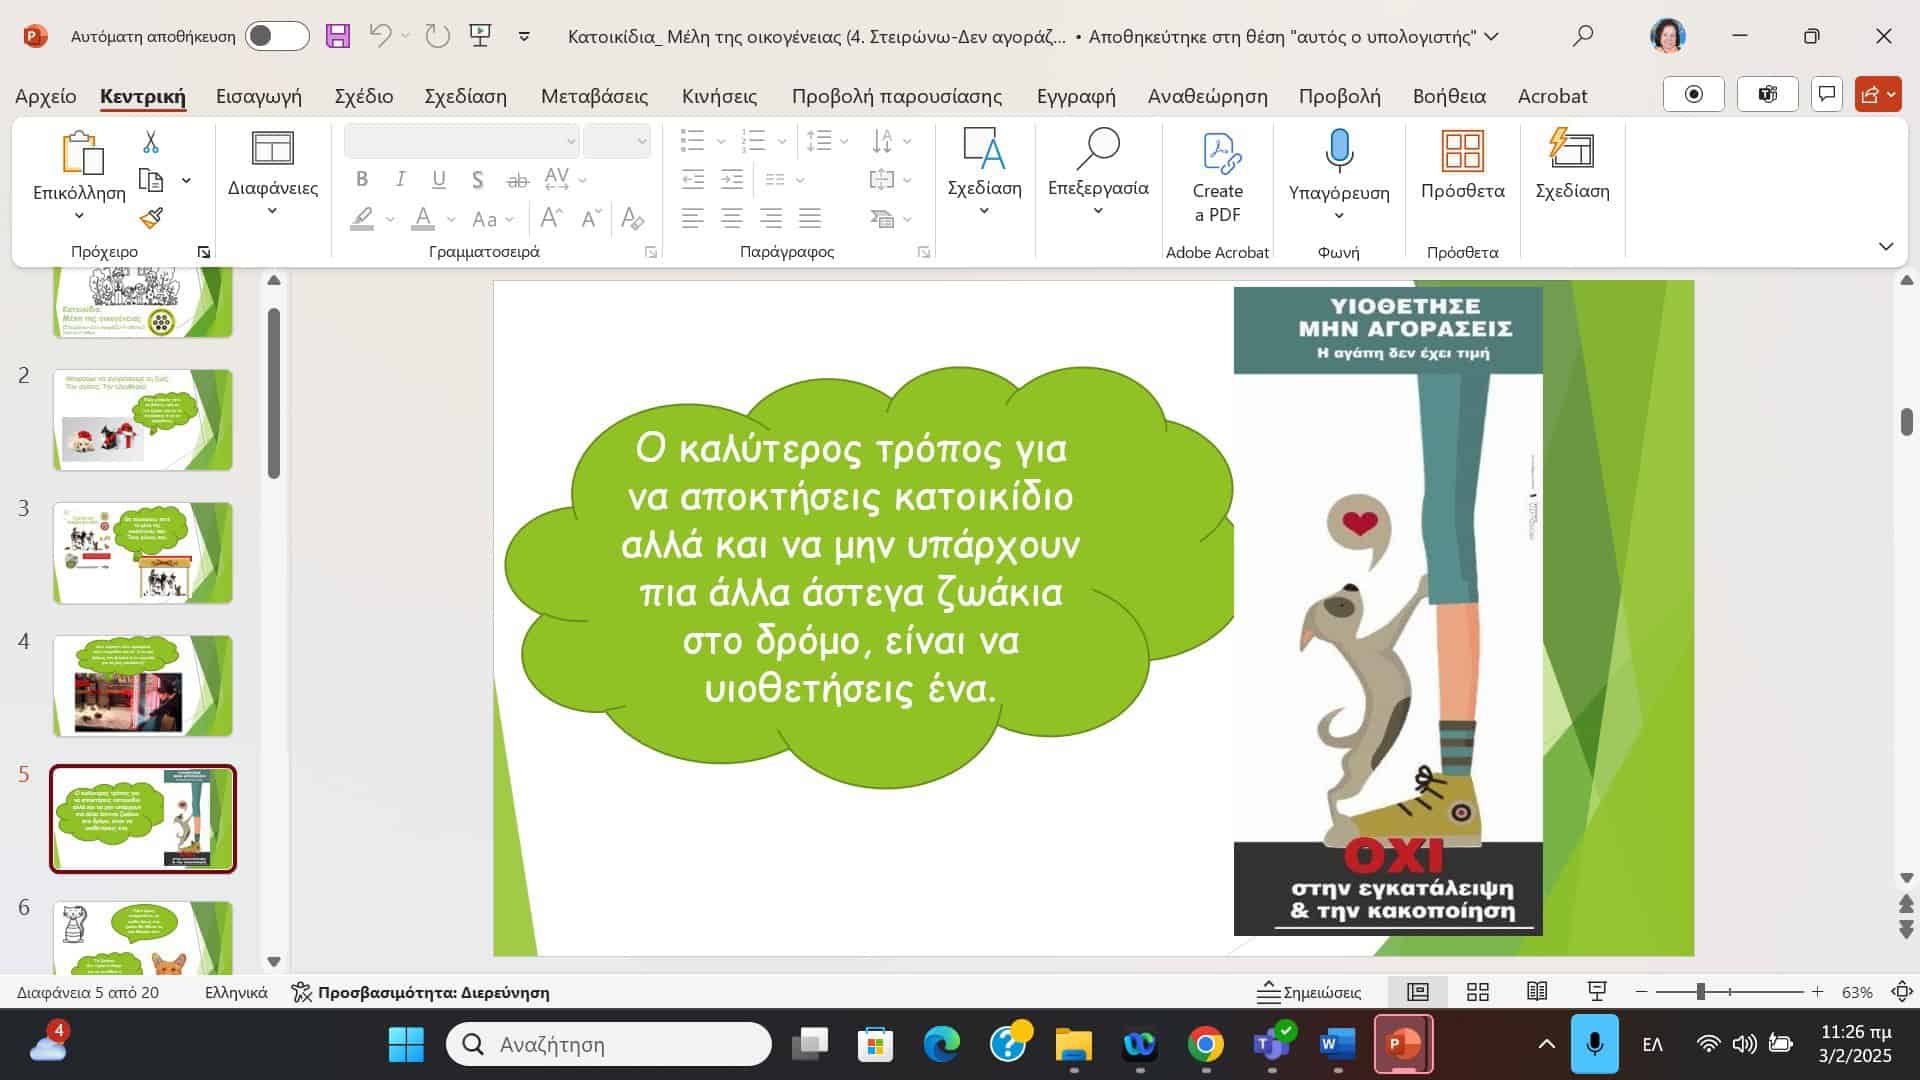The height and width of the screenshot is (1080, 1920).
Task: Open the font name combo box
Action: click(x=461, y=141)
